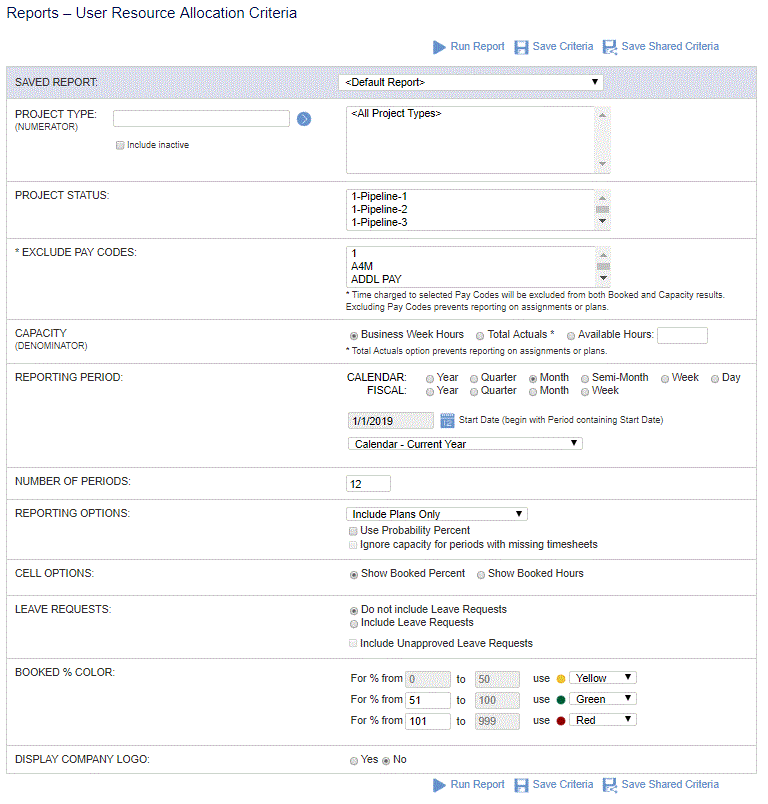Click the bottom Save Shared Criteria link
The width and height of the screenshot is (768, 804).
[670, 784]
